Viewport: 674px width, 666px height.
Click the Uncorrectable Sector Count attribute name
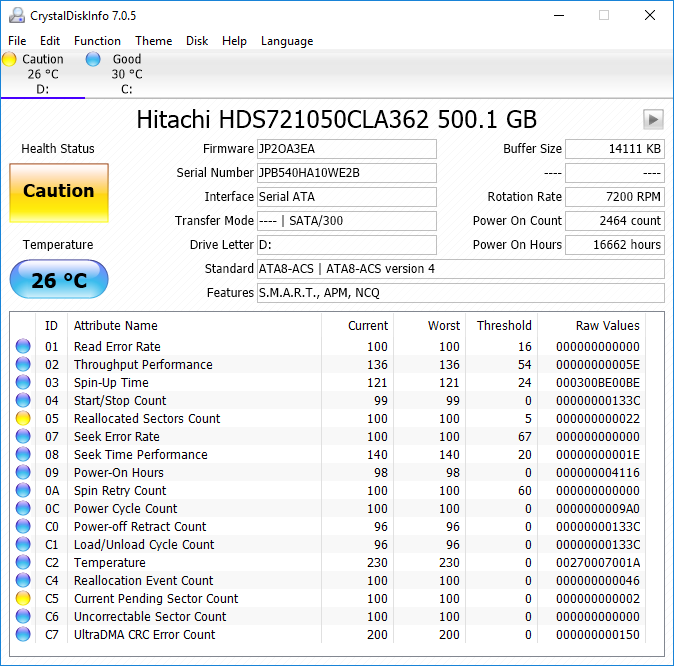pyautogui.click(x=150, y=617)
